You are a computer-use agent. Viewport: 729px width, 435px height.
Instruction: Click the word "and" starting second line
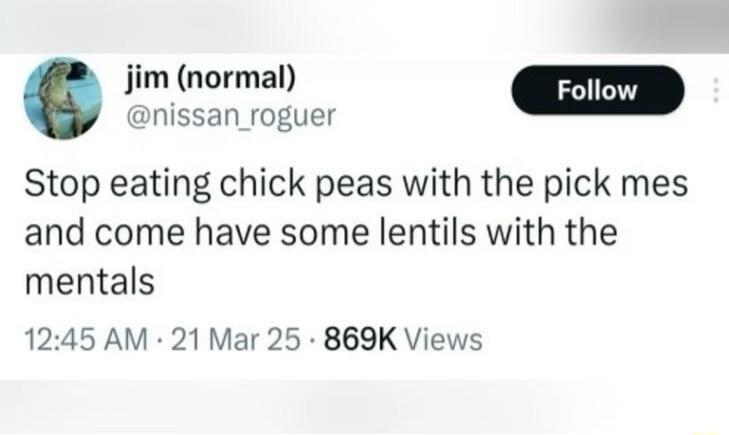pyautogui.click(x=47, y=234)
